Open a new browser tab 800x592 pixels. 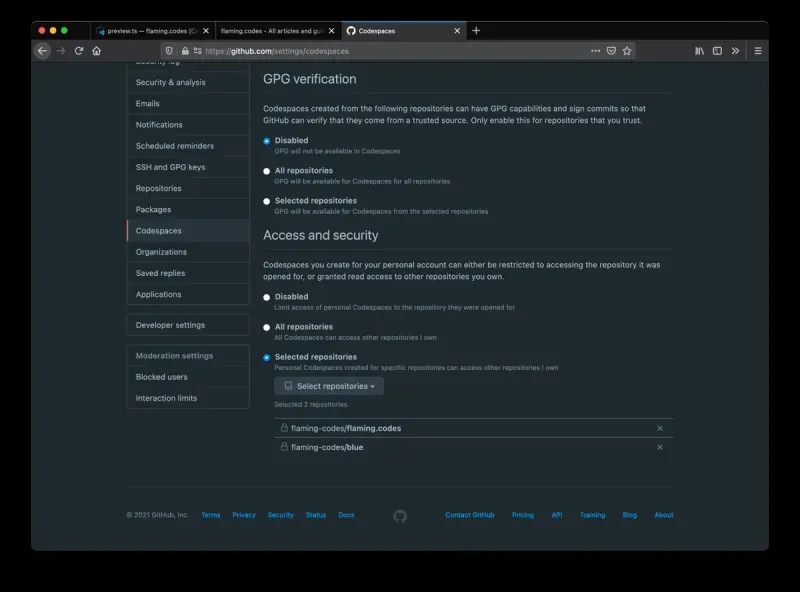point(476,31)
